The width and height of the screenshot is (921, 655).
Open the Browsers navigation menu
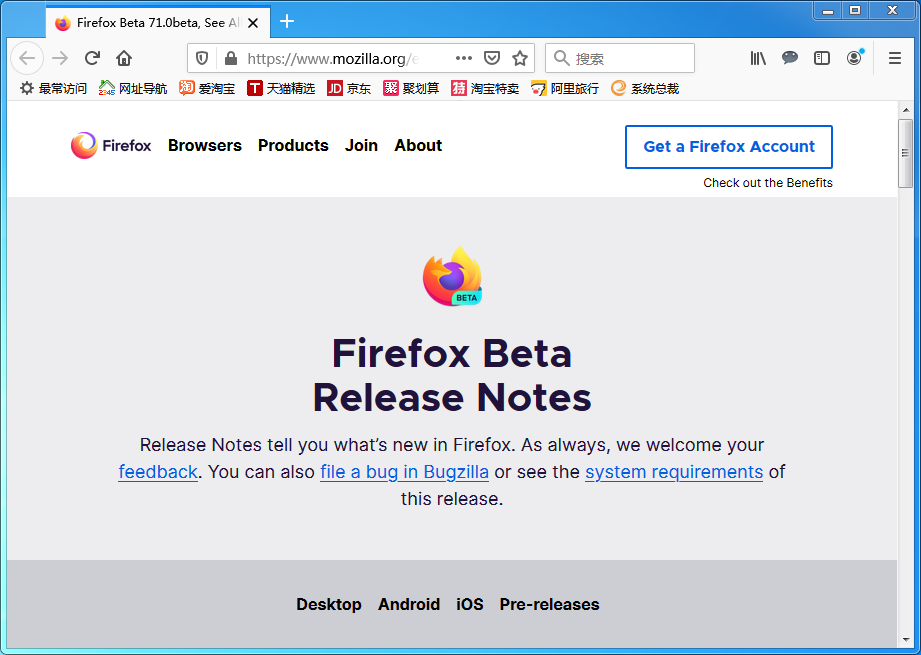[205, 146]
